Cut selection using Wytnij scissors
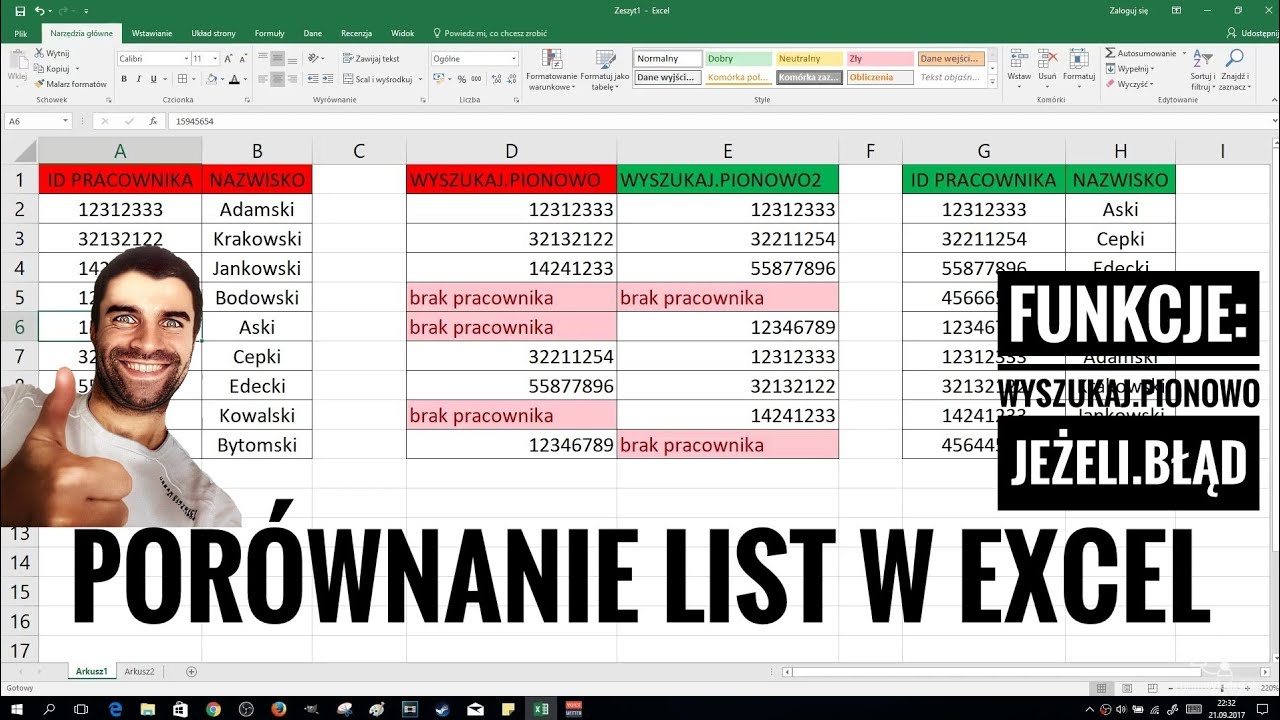The width and height of the screenshot is (1280, 720). [52, 53]
